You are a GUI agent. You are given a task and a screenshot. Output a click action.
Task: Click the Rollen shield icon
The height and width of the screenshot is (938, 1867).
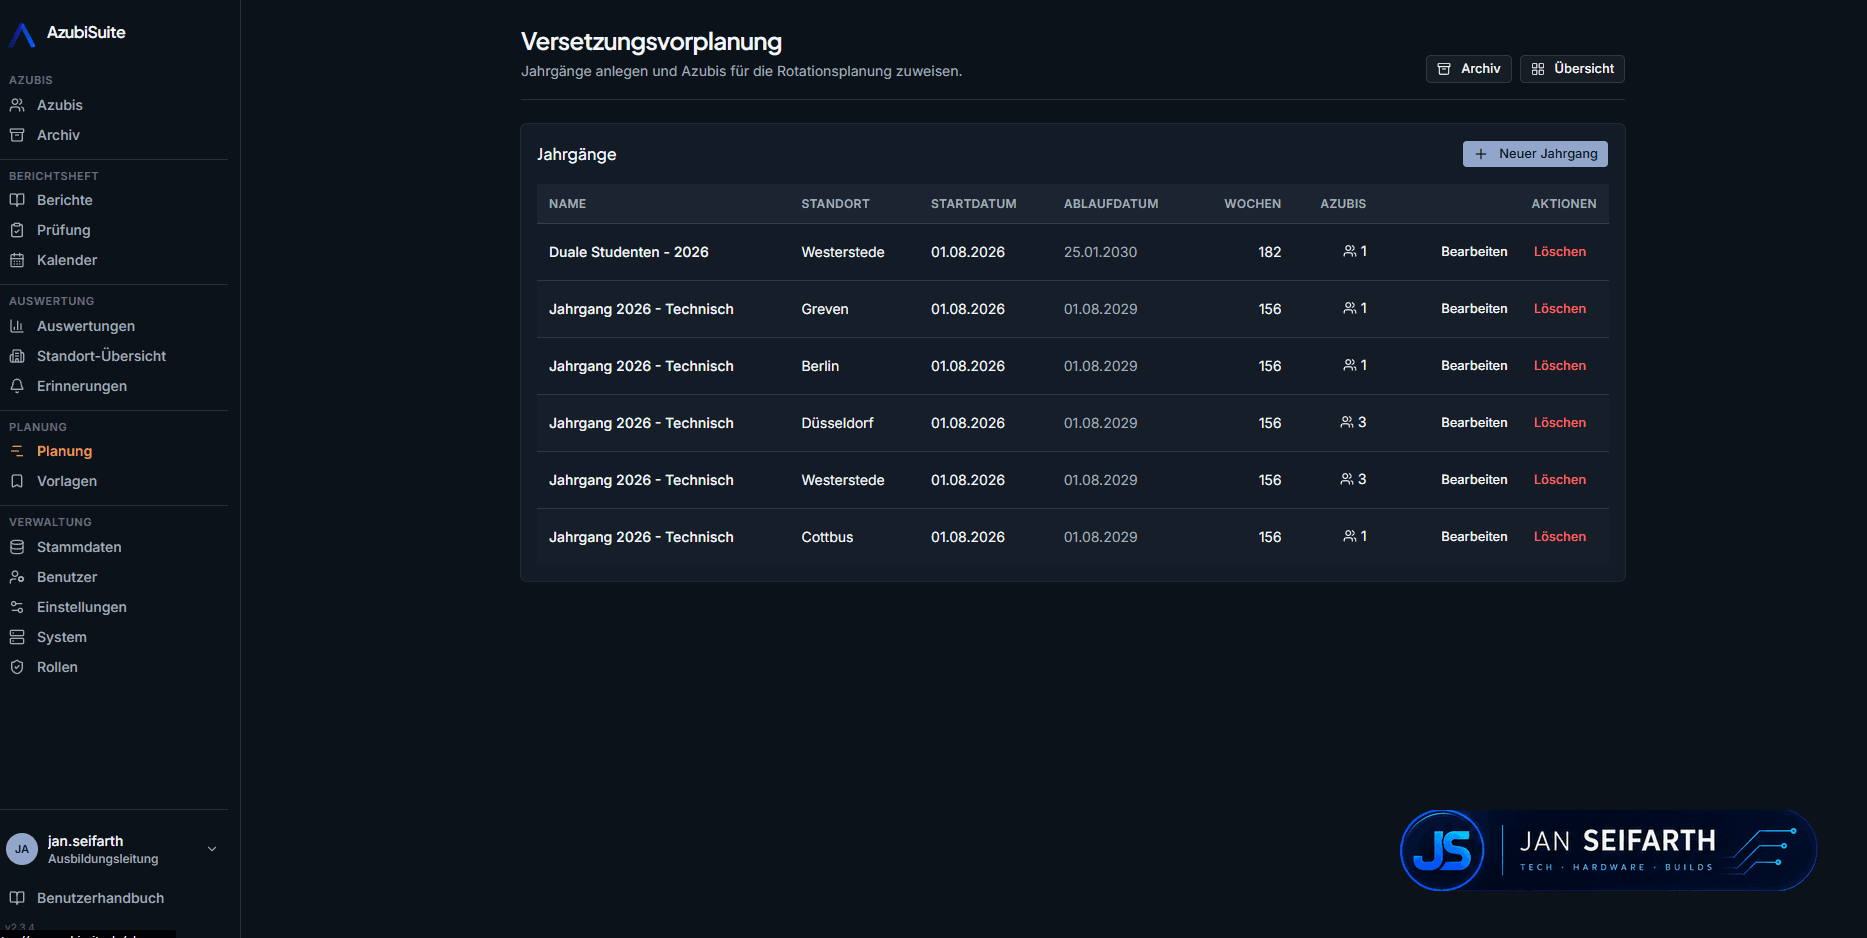coord(17,667)
